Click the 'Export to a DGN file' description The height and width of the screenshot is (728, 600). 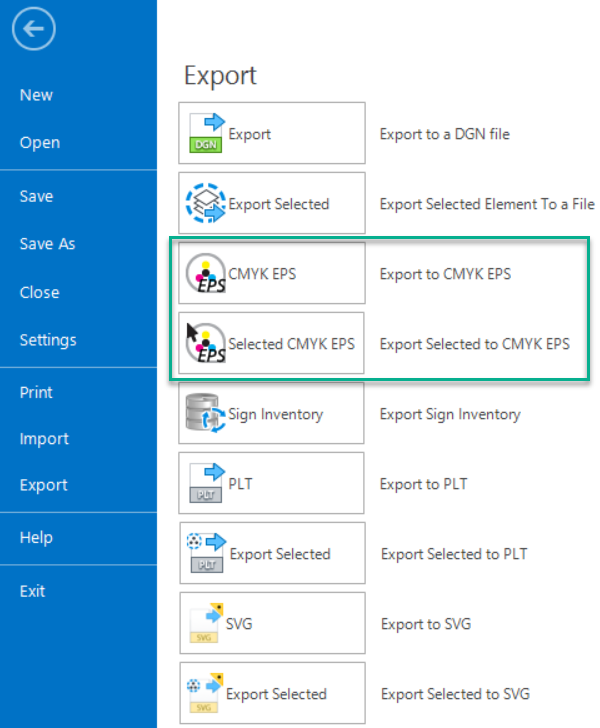coord(444,134)
